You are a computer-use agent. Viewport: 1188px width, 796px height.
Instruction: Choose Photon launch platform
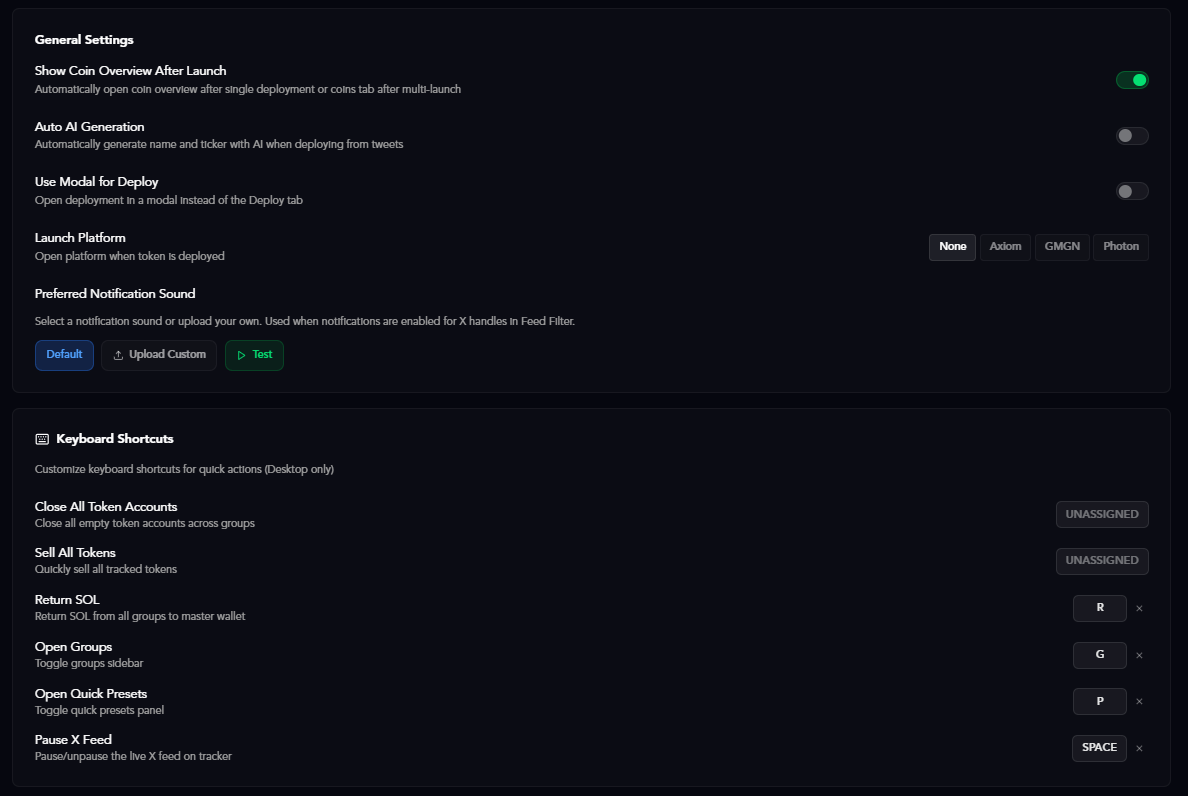[x=1120, y=247]
